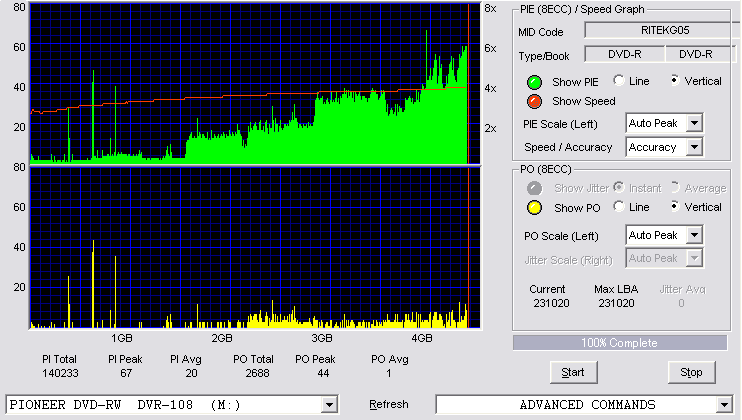This screenshot has height=420, width=742.
Task: Expand the ADVANCED COMMANDS dropdown arrow
Action: click(724, 405)
